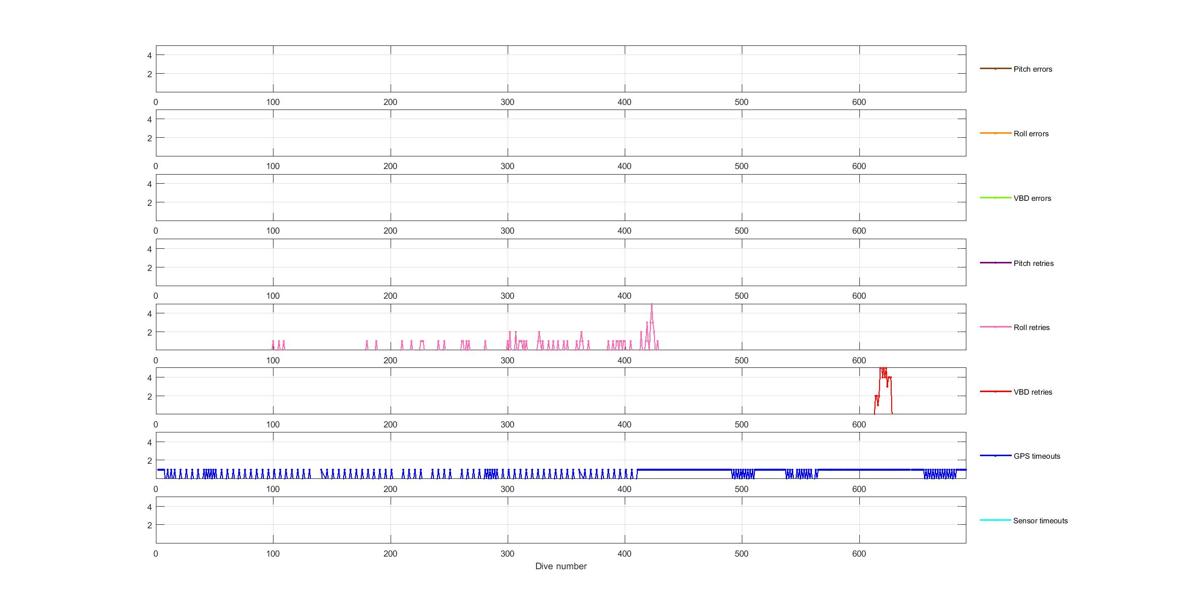Select the purple Pitch retries legend line sample
Screen dimensions: 1200x611
point(995,262)
